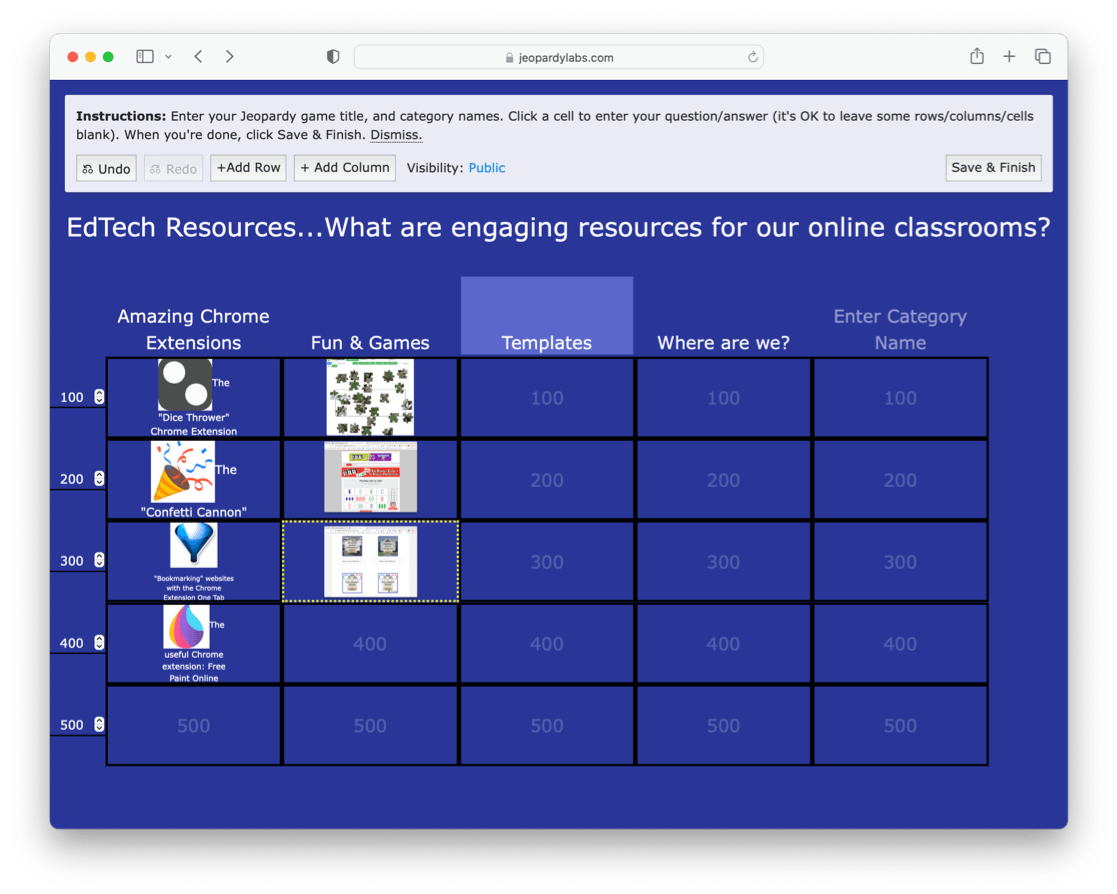Image resolution: width=1117 pixels, height=894 pixels.
Task: Change visibility via the Public link
Action: point(487,168)
